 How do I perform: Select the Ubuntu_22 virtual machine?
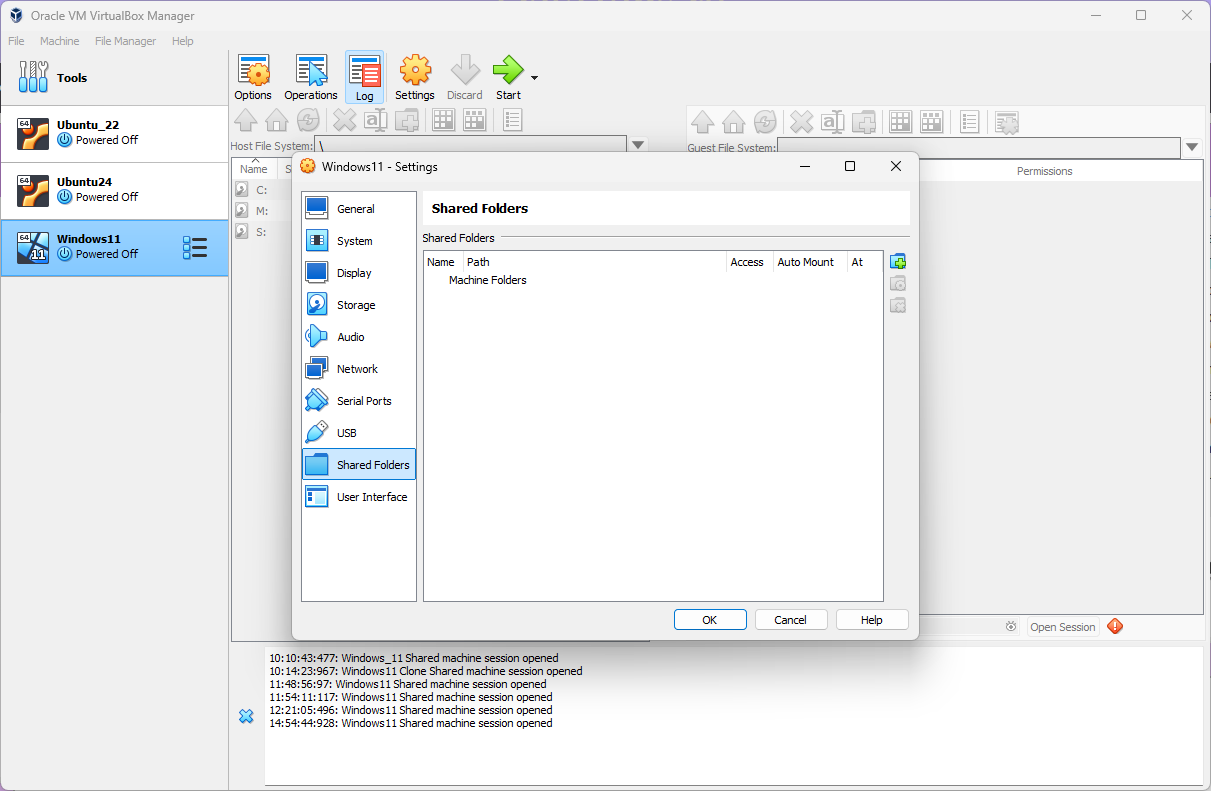(x=114, y=134)
